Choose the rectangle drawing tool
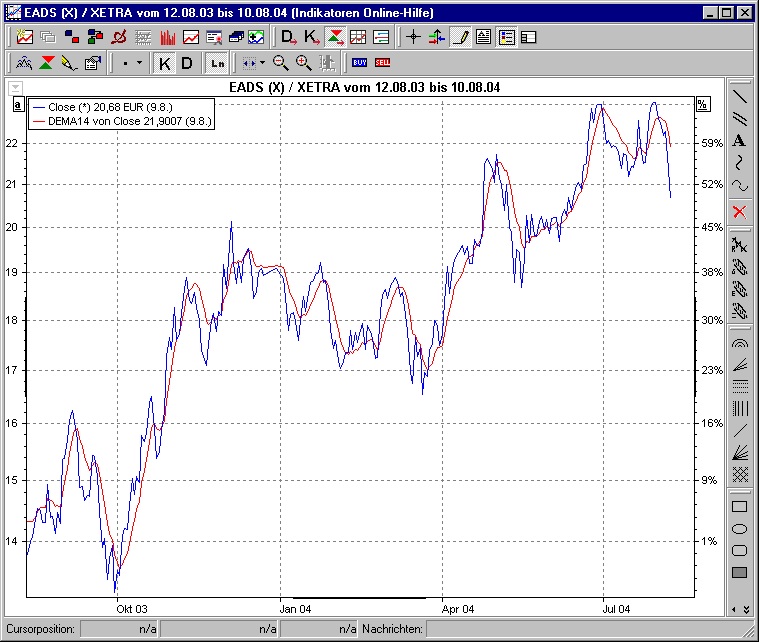Screen dimensions: 759x642 (740, 506)
